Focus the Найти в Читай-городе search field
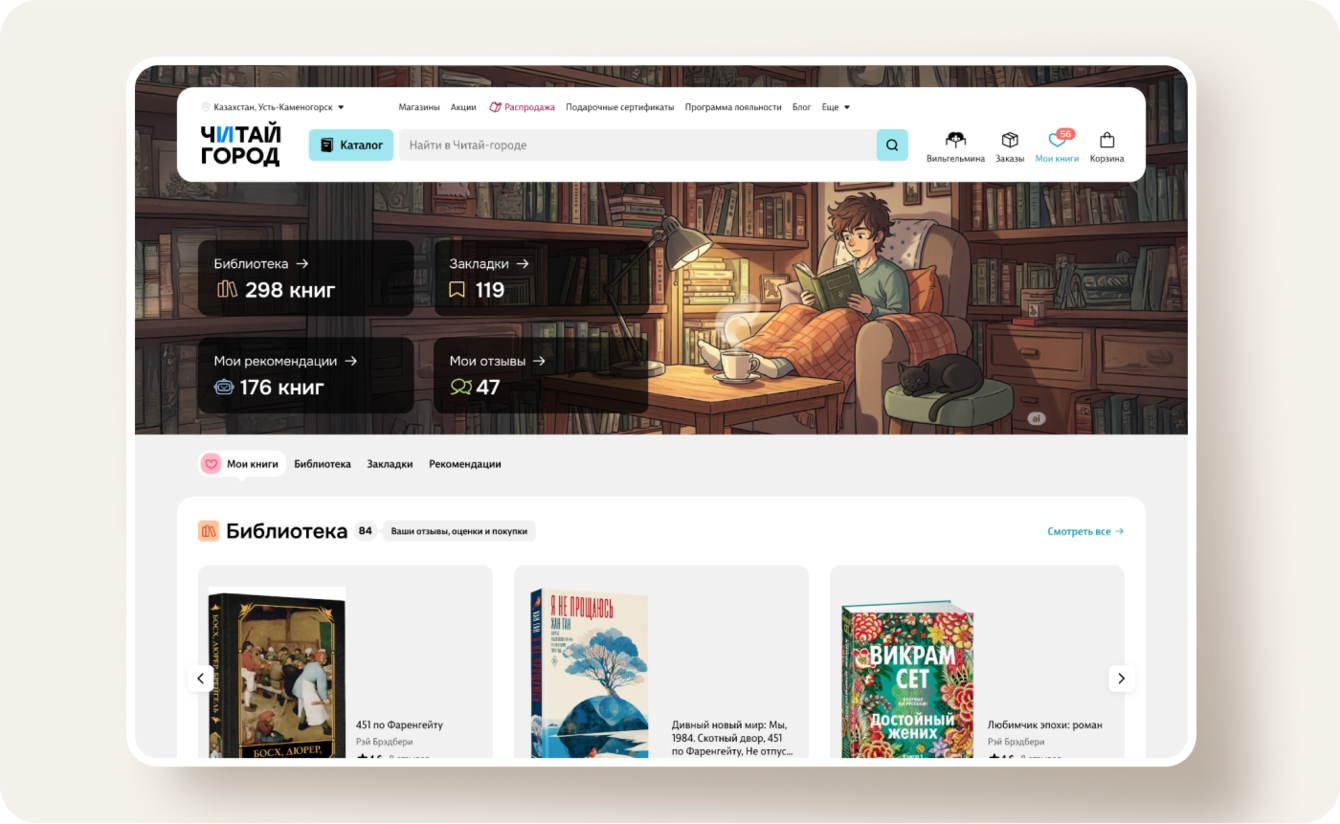 tap(638, 145)
